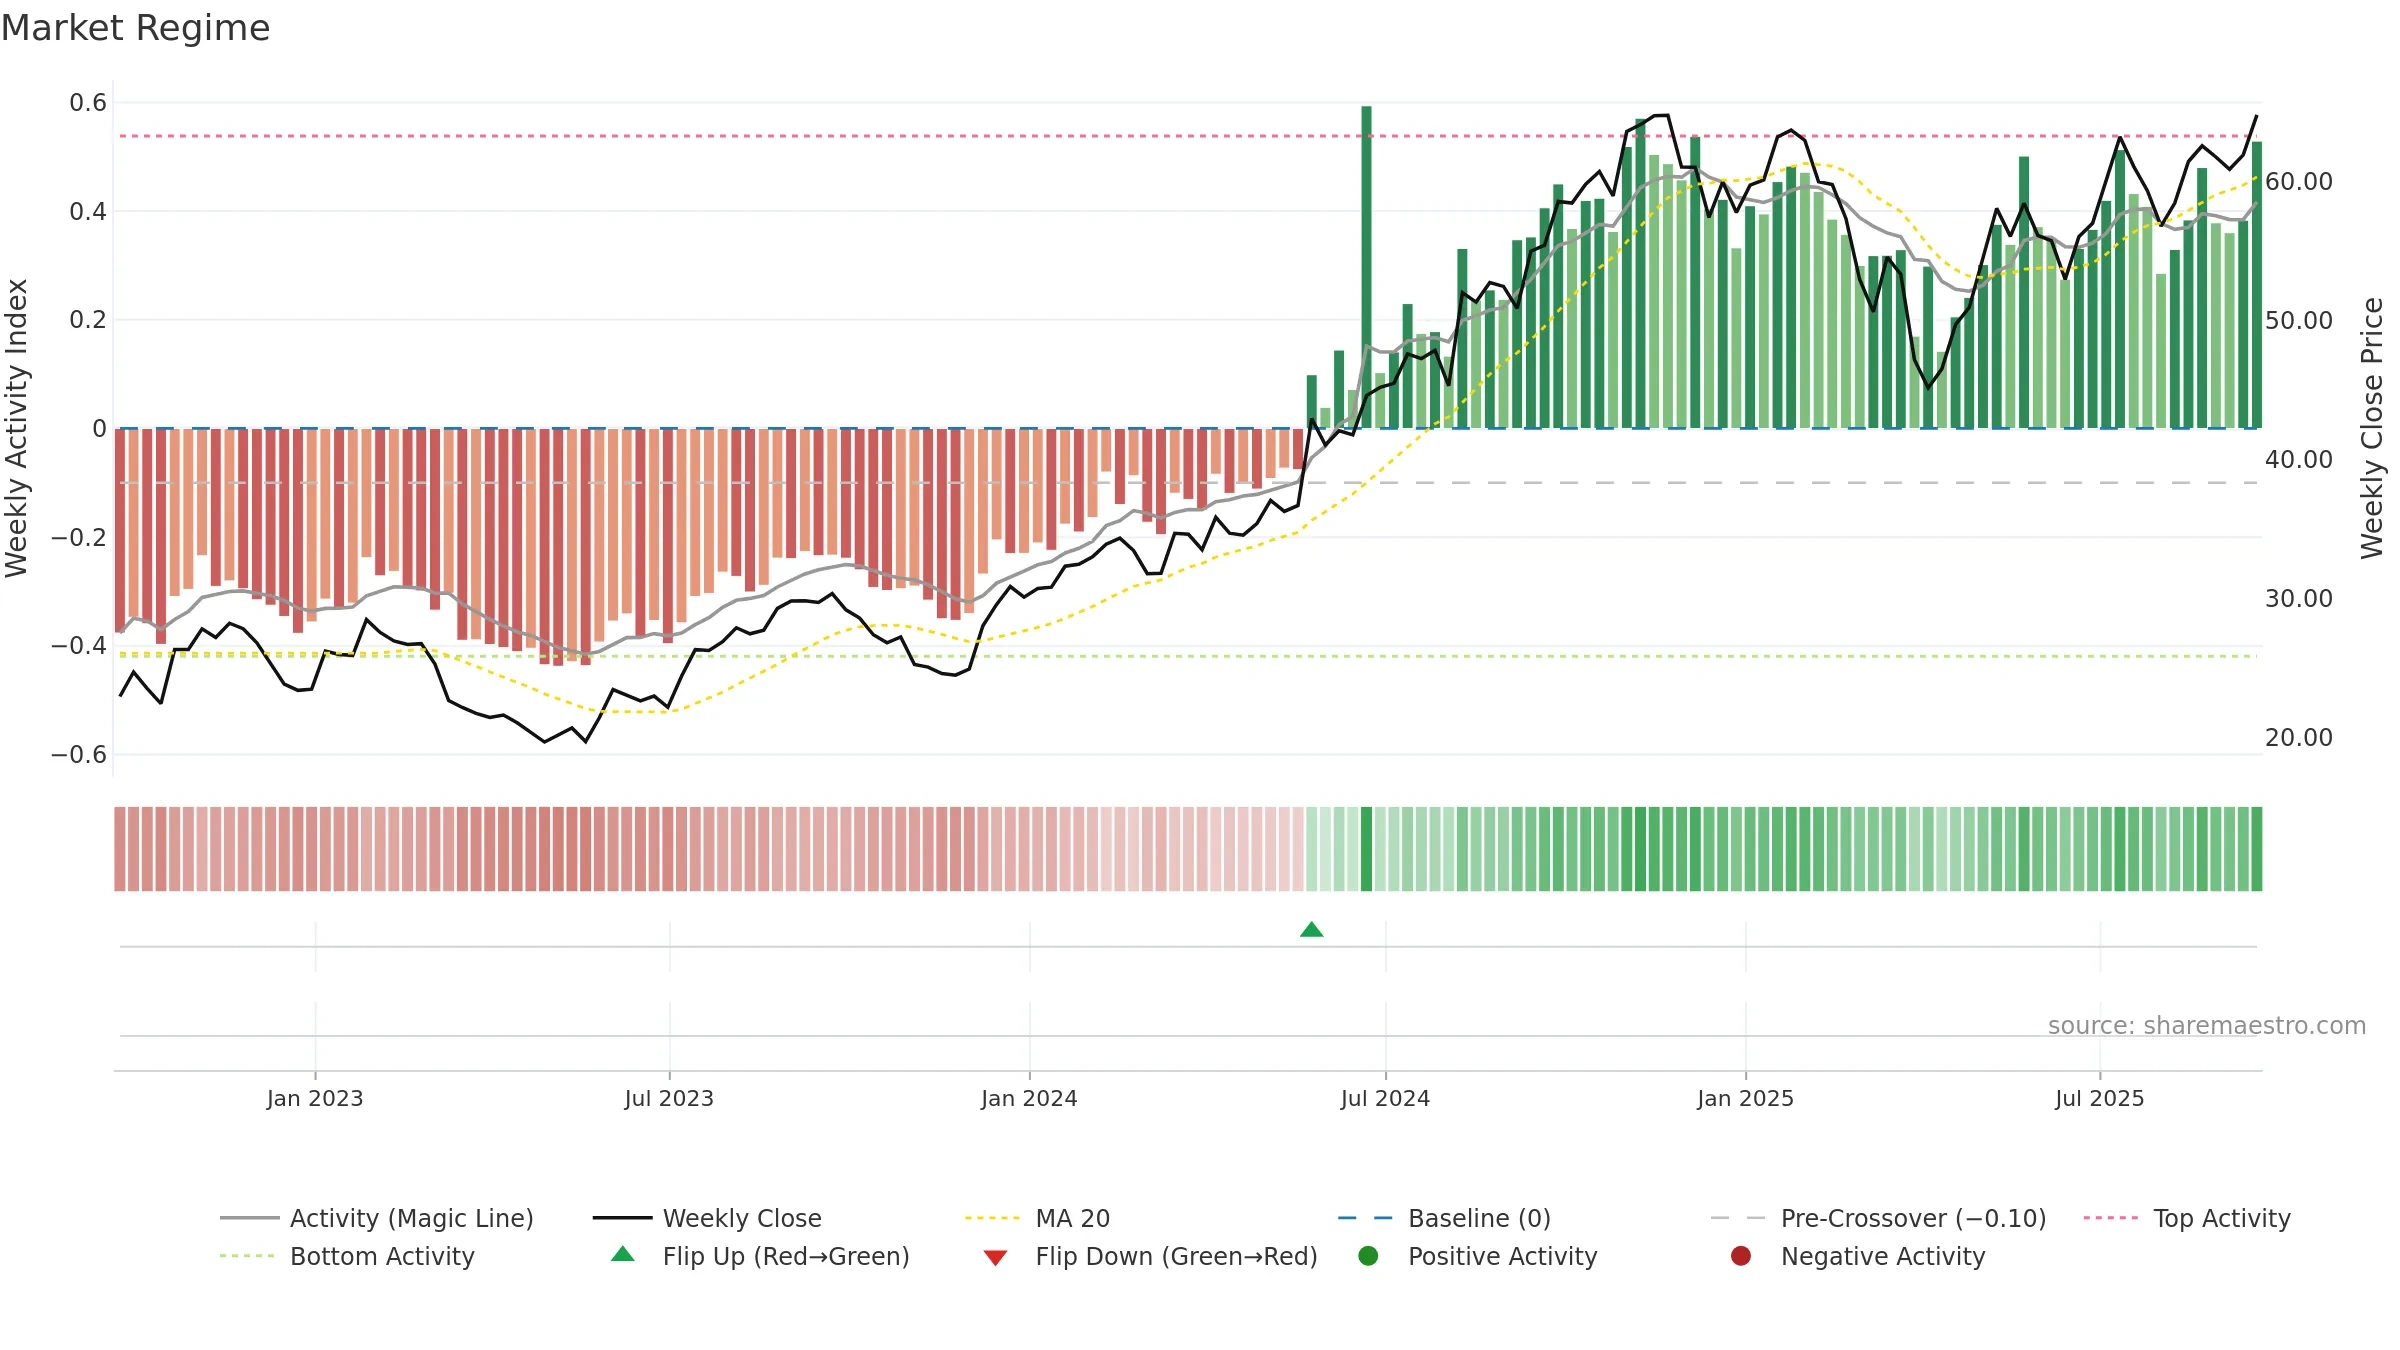
Task: Click the Positive Activity green circle icon
Action: click(1368, 1256)
